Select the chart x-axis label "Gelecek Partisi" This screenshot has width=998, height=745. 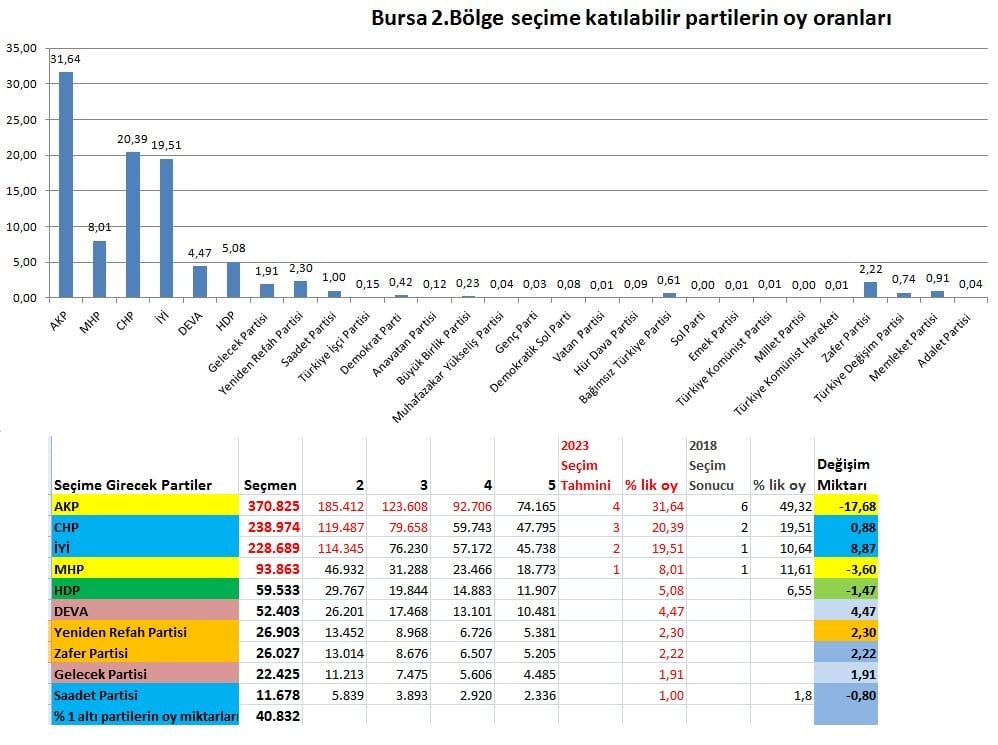tap(237, 342)
